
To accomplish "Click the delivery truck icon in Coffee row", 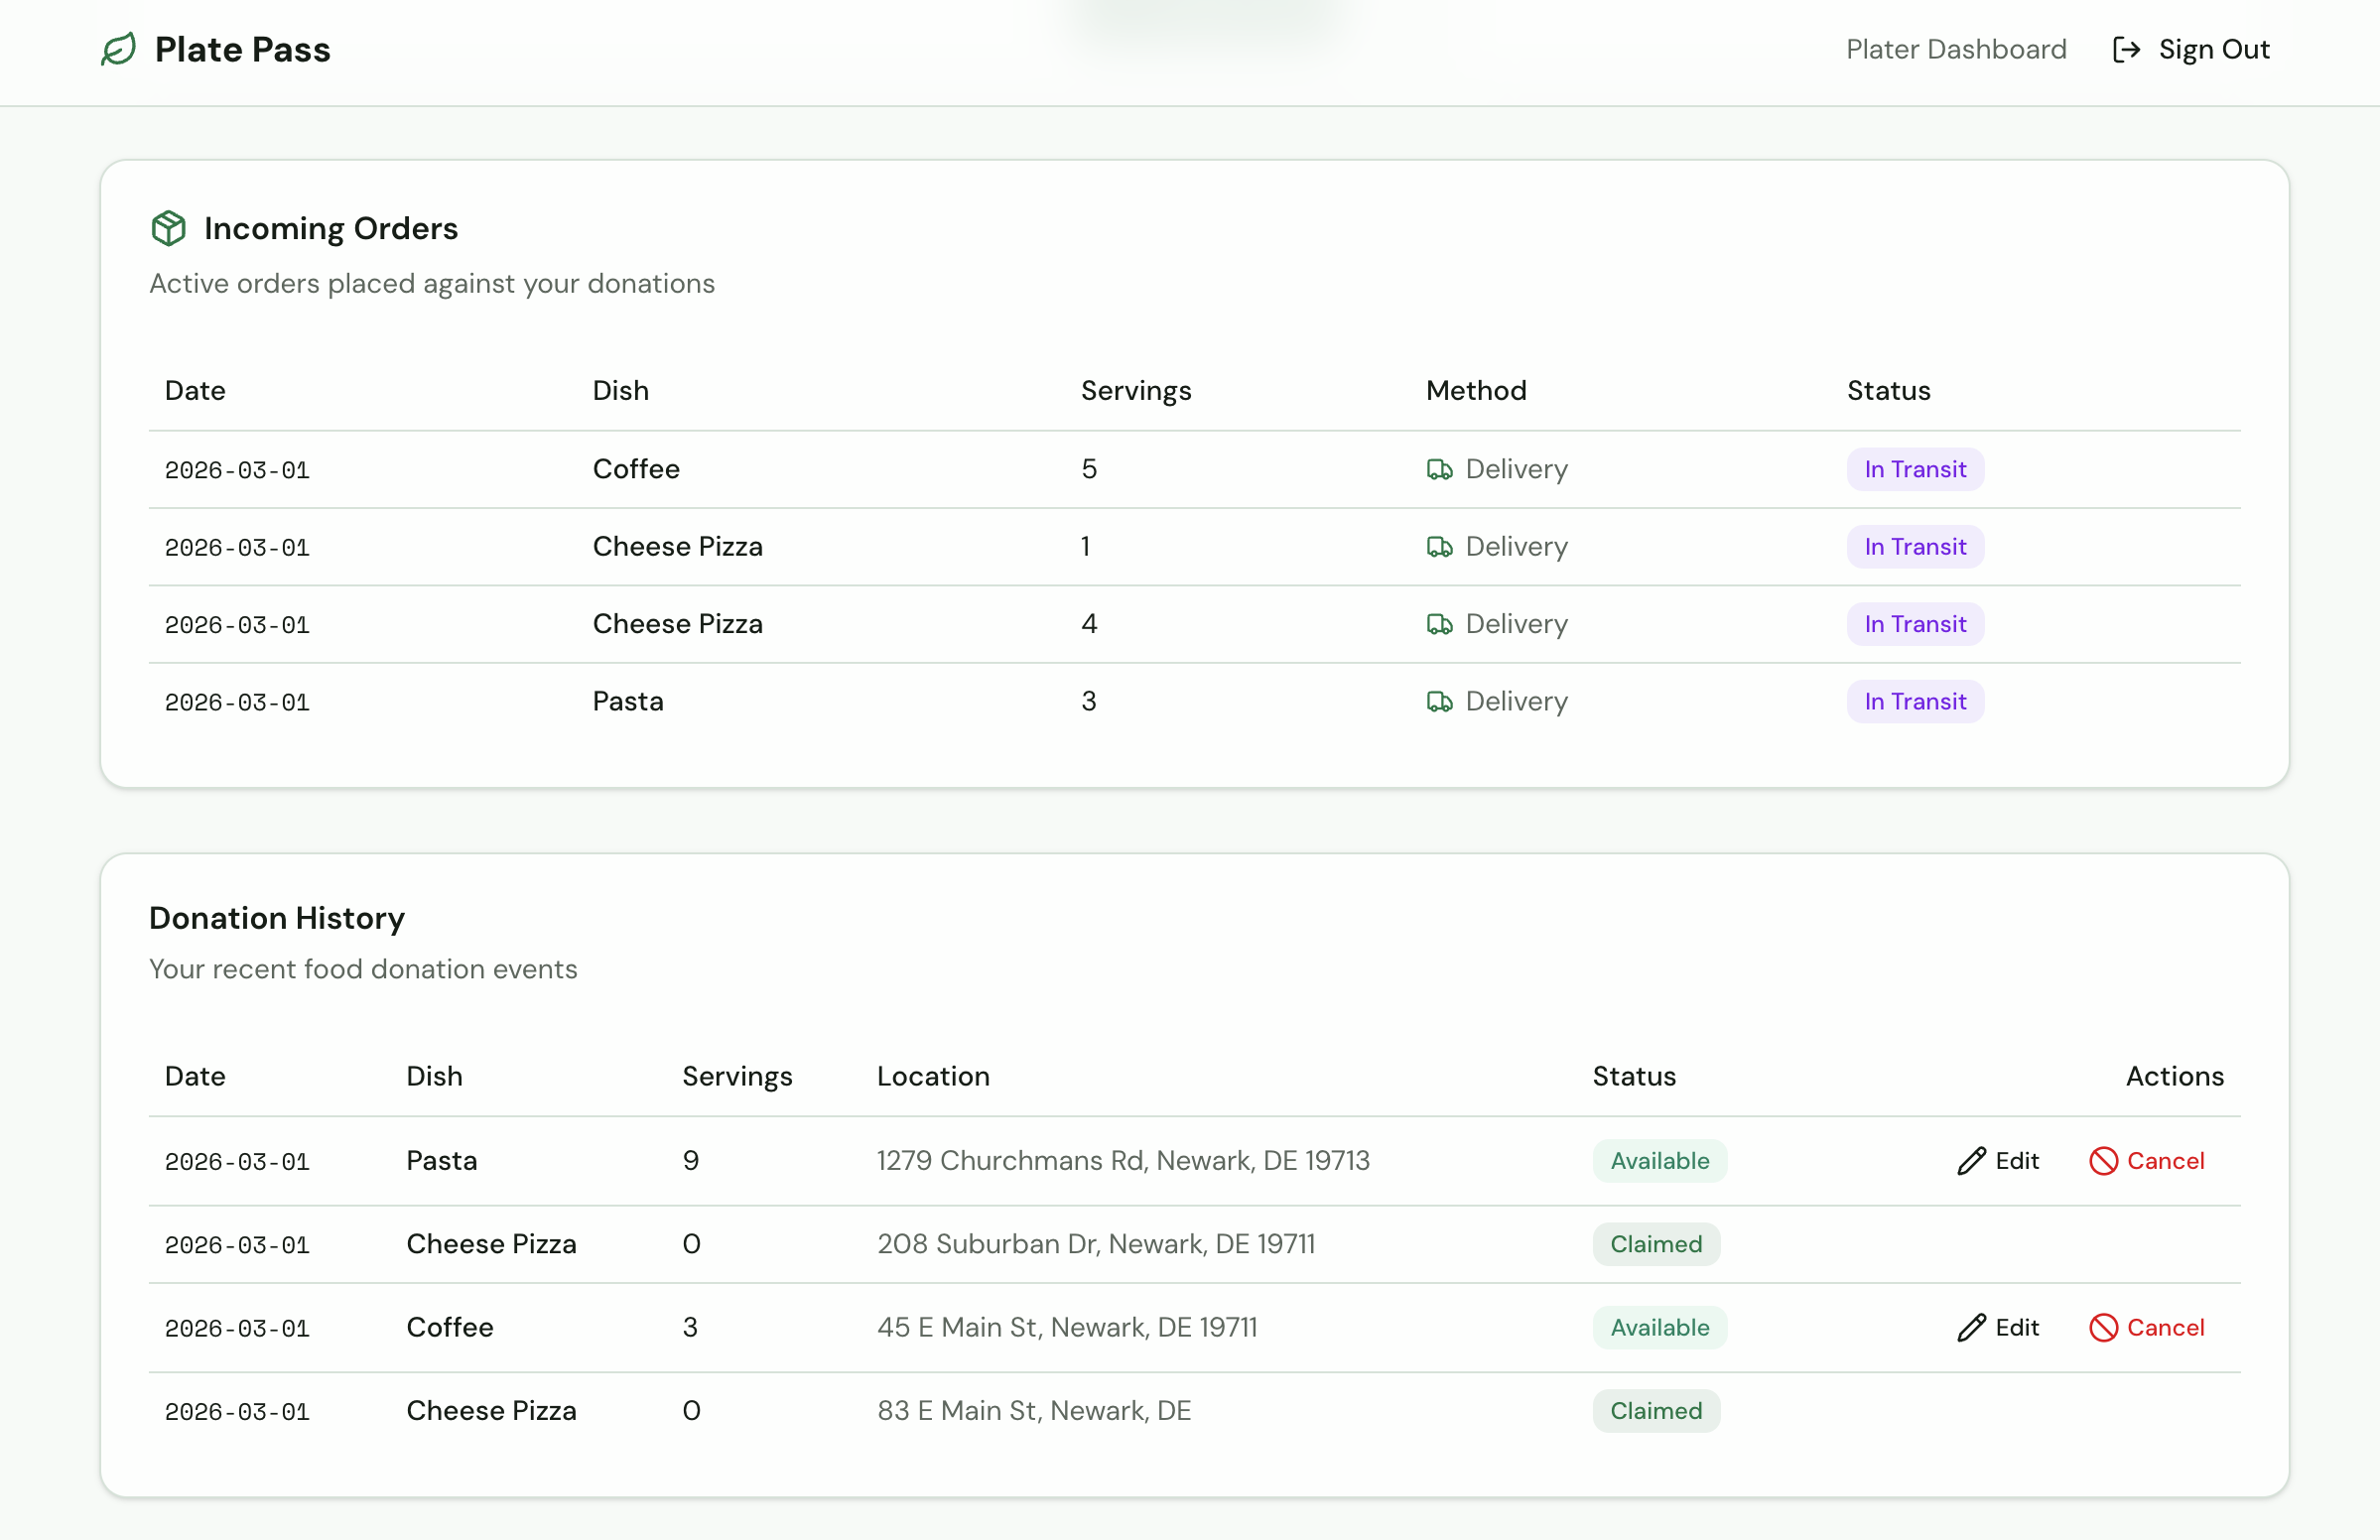I will [1439, 470].
